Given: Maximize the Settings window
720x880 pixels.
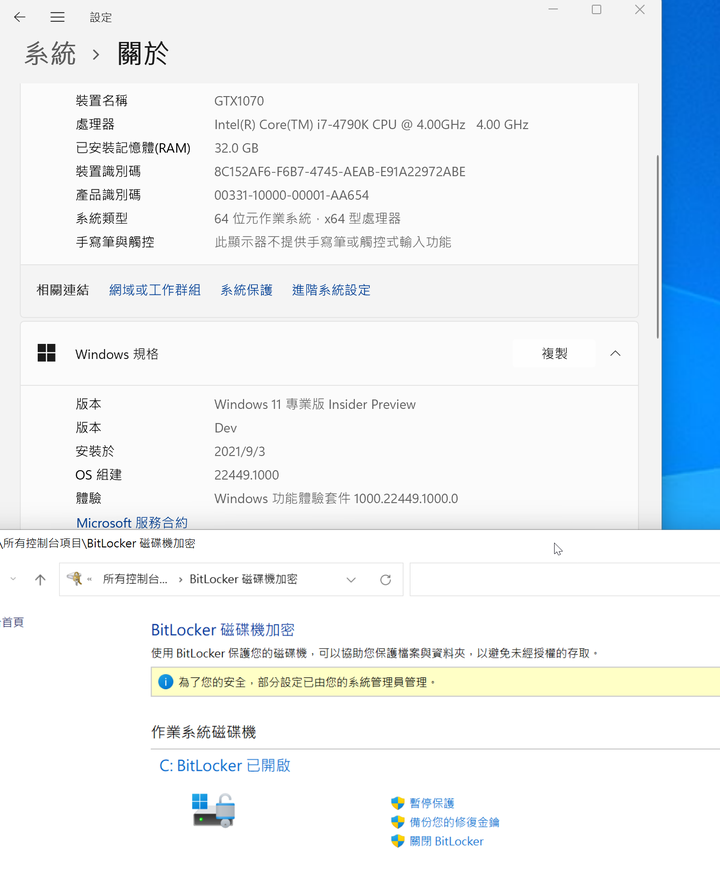Looking at the screenshot, I should 597,10.
